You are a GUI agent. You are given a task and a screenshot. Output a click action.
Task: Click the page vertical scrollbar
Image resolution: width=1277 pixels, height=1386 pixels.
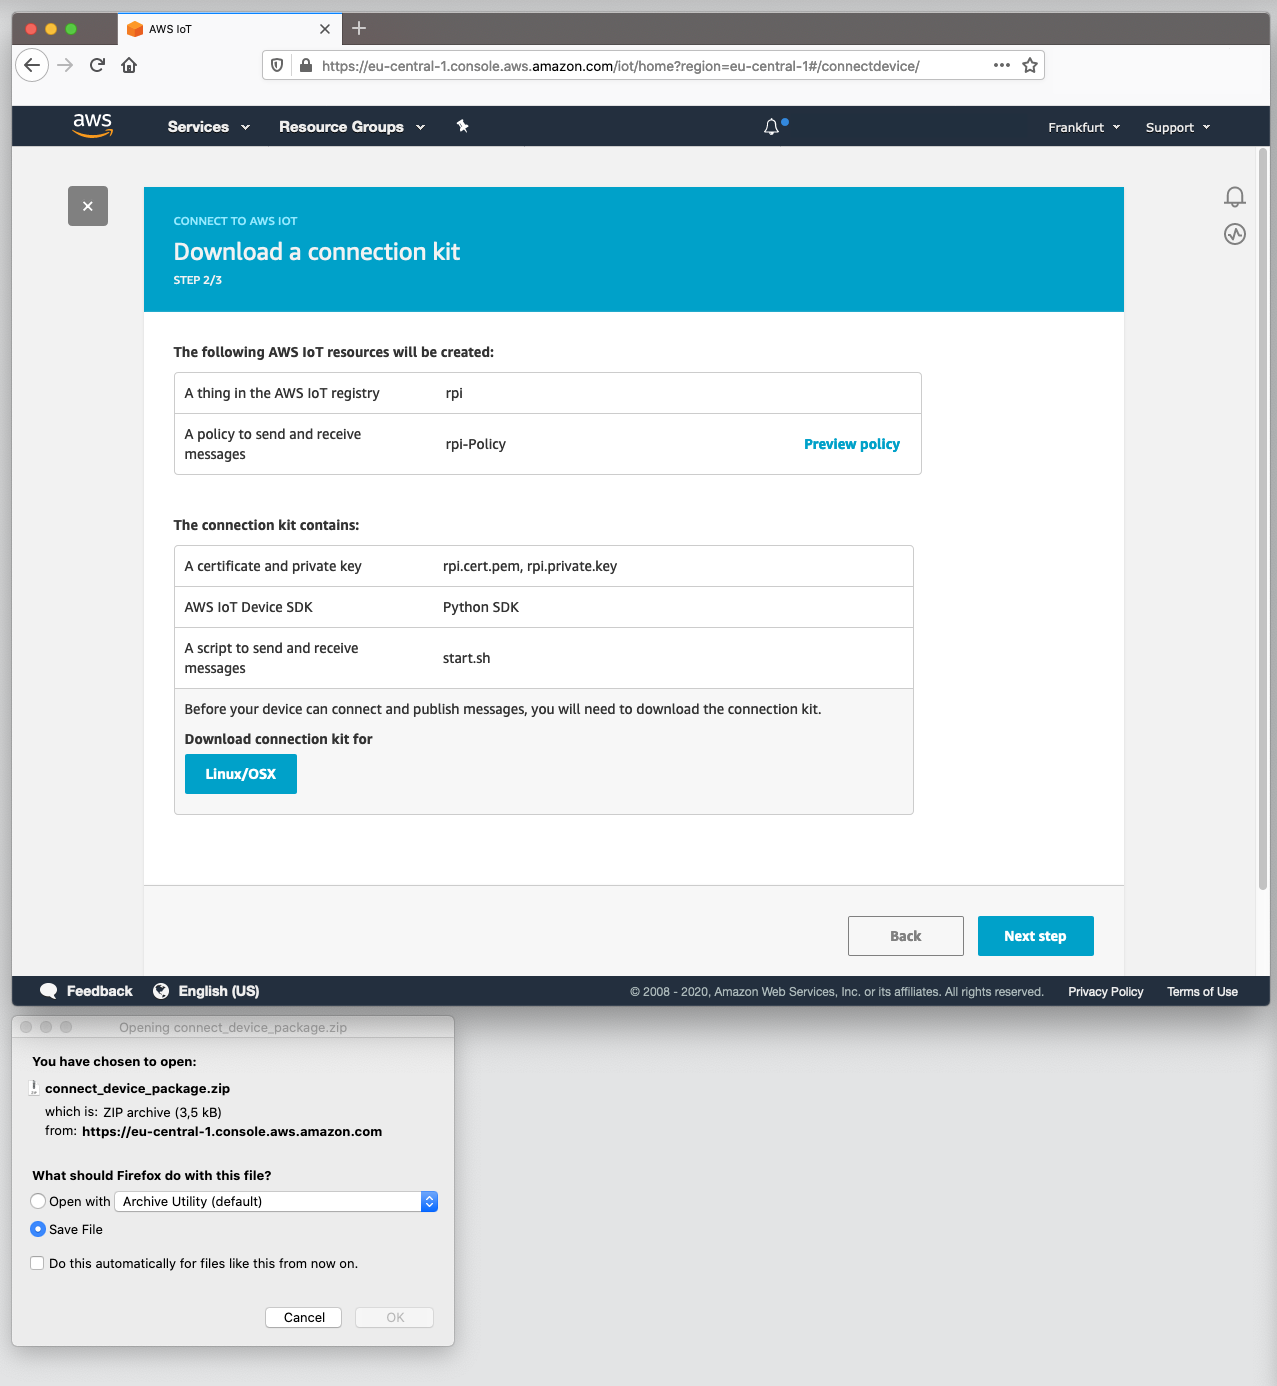tap(1263, 520)
